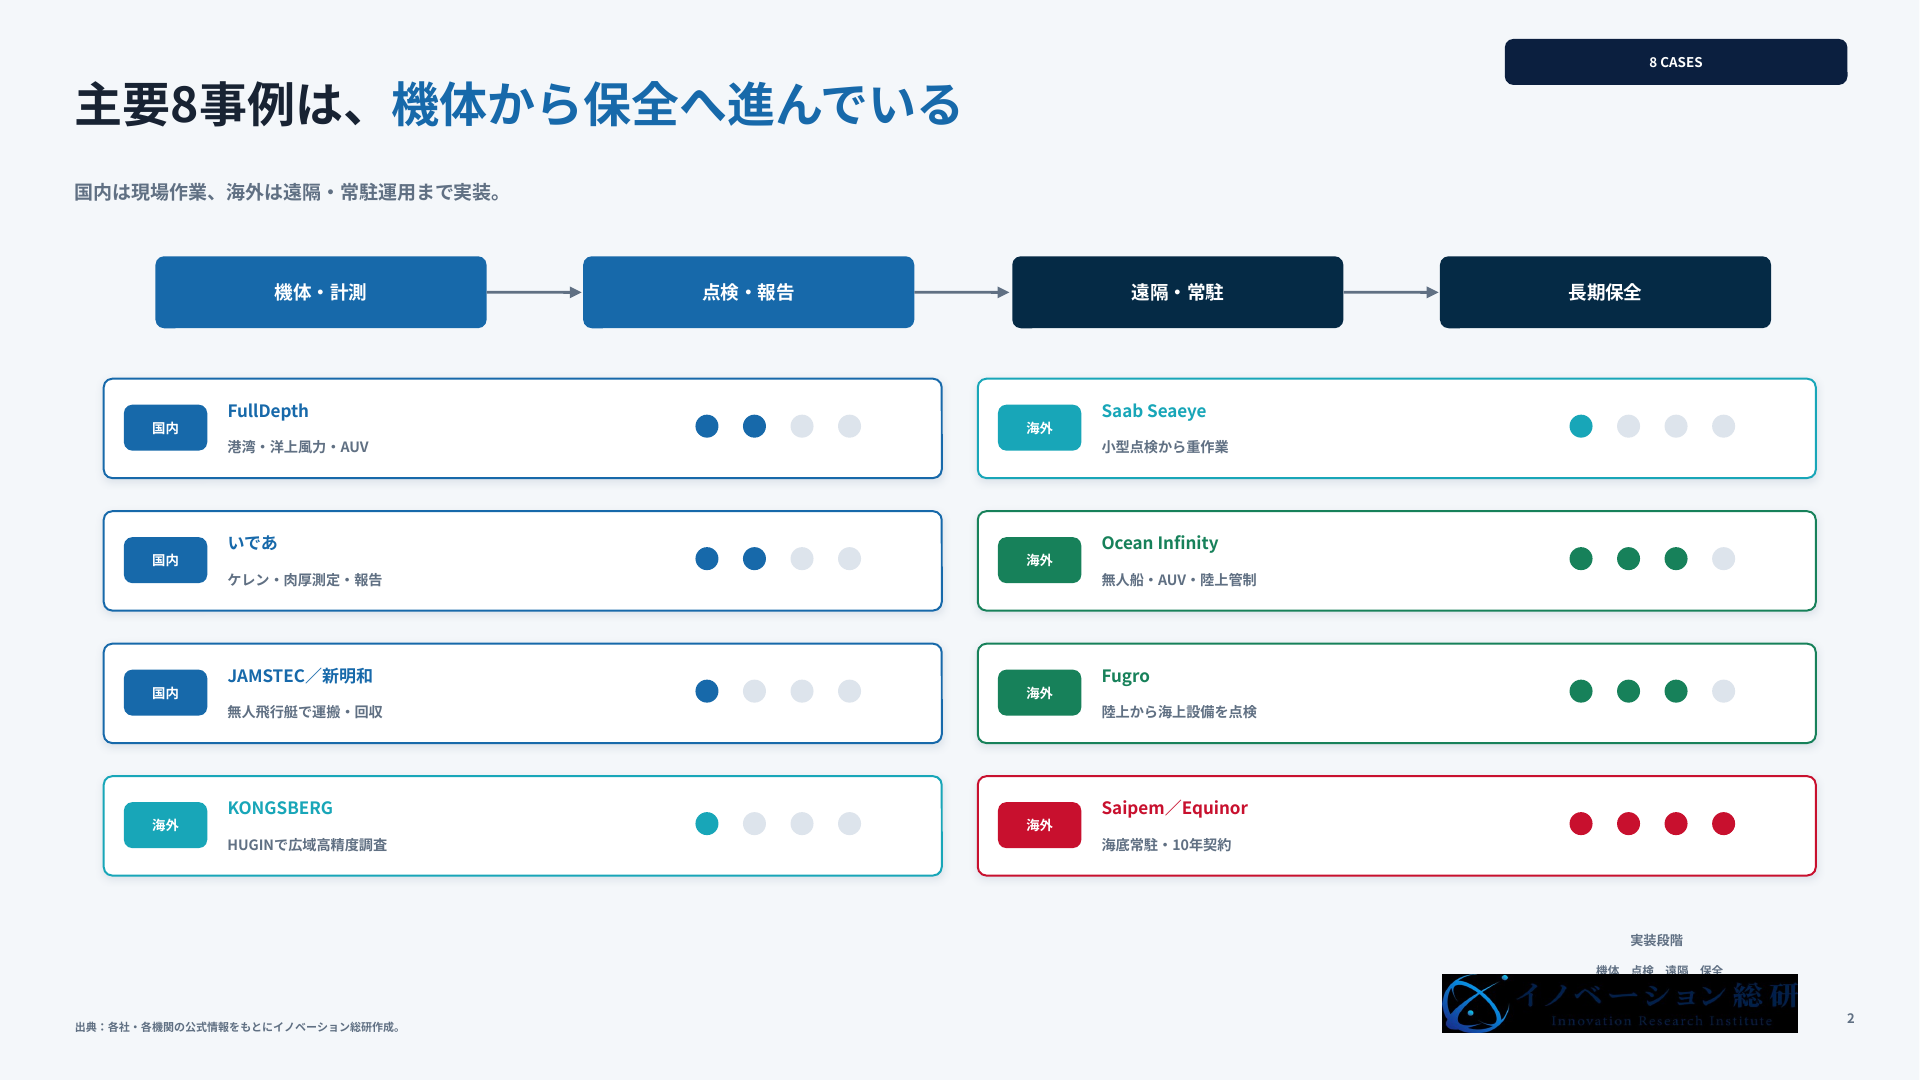Click the 実装段階 legend label

pos(1656,940)
